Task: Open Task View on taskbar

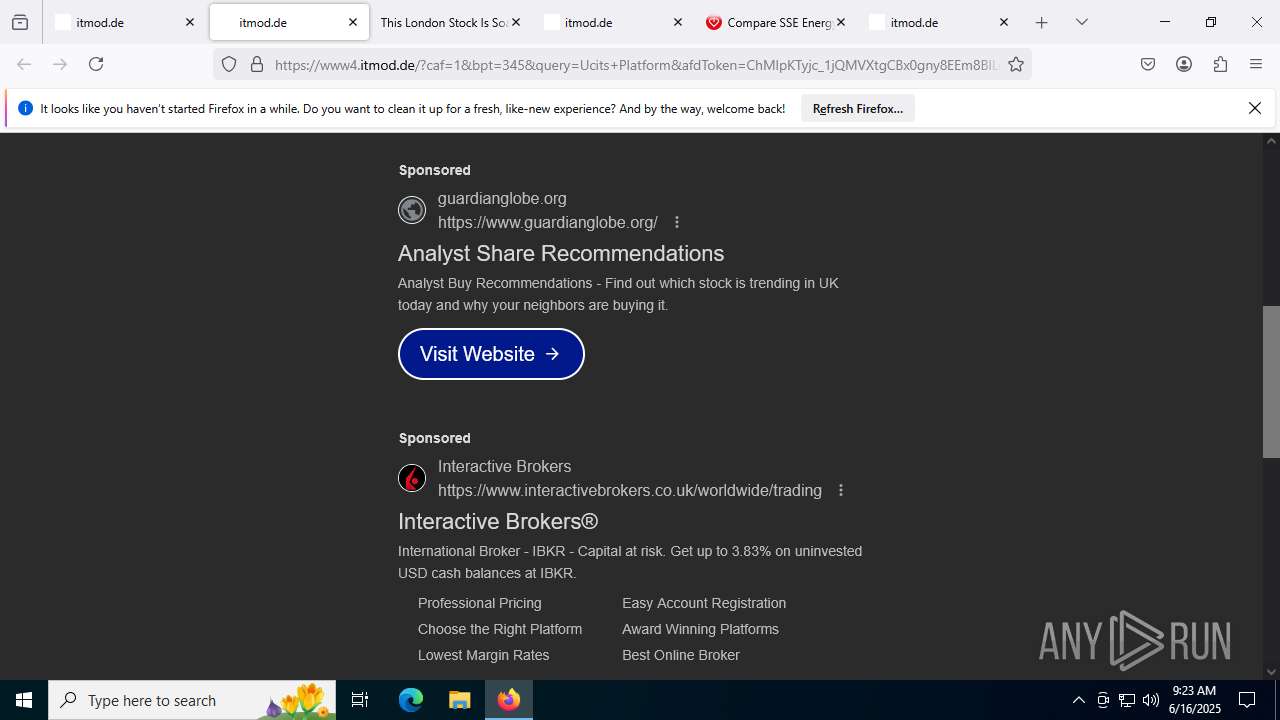Action: coord(360,700)
